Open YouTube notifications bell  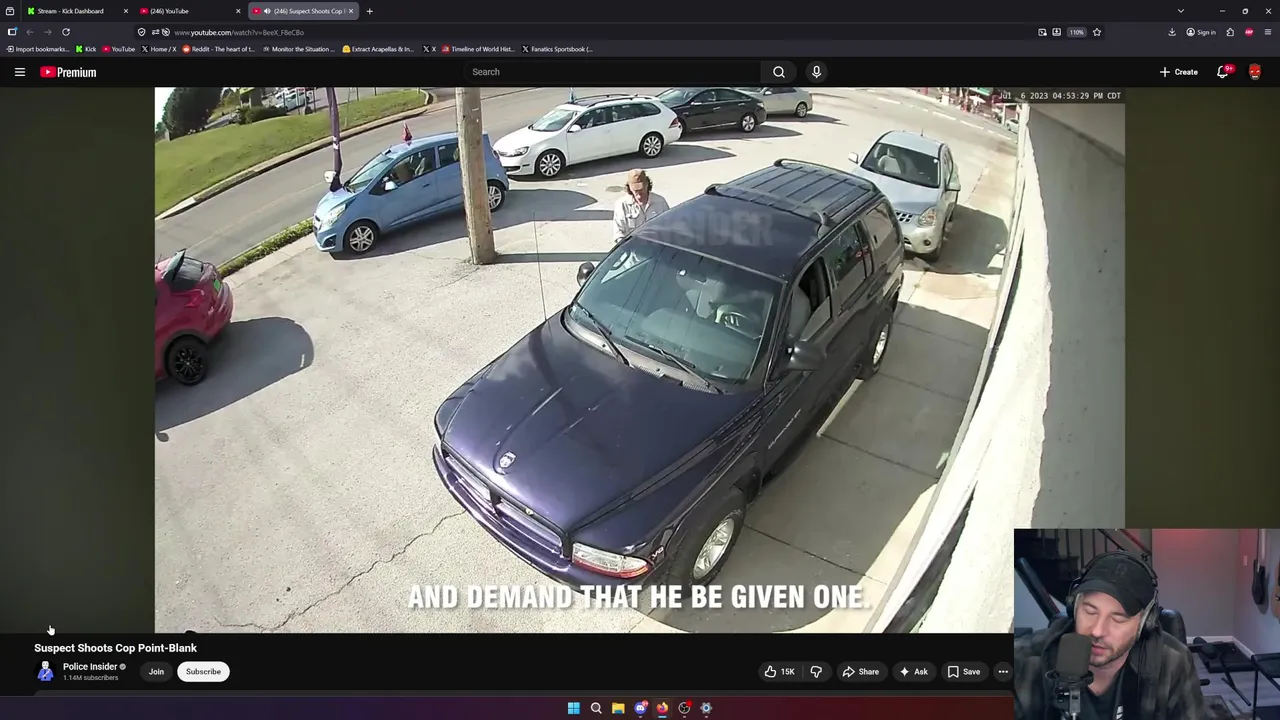click(1223, 72)
